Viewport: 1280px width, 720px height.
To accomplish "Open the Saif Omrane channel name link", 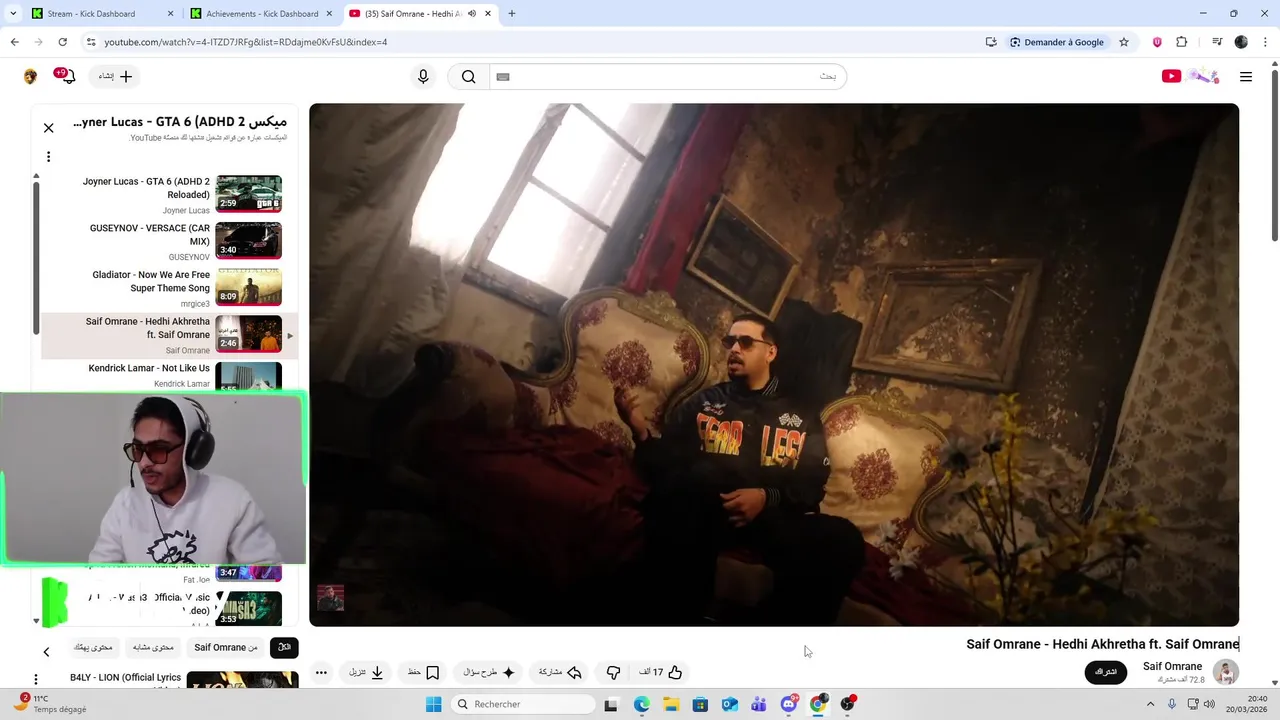I will pos(1172,666).
